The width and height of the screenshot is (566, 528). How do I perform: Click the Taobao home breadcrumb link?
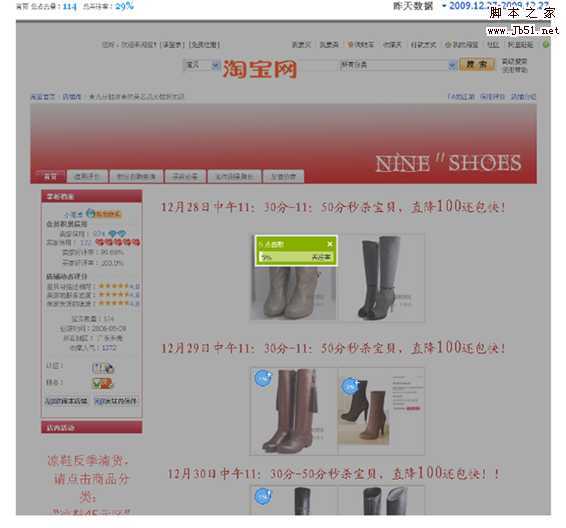pyautogui.click(x=43, y=97)
